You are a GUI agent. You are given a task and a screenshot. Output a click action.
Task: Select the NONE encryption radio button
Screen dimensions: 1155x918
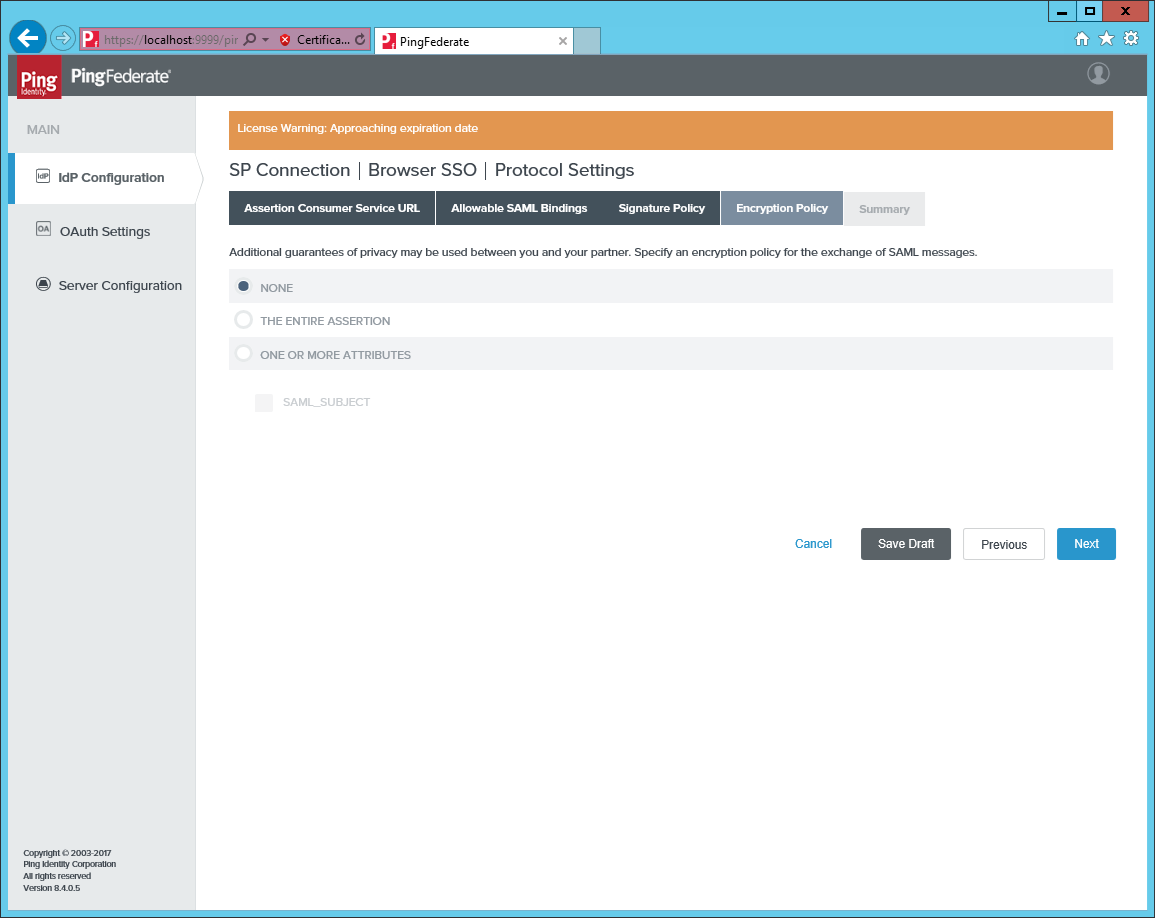[243, 286]
